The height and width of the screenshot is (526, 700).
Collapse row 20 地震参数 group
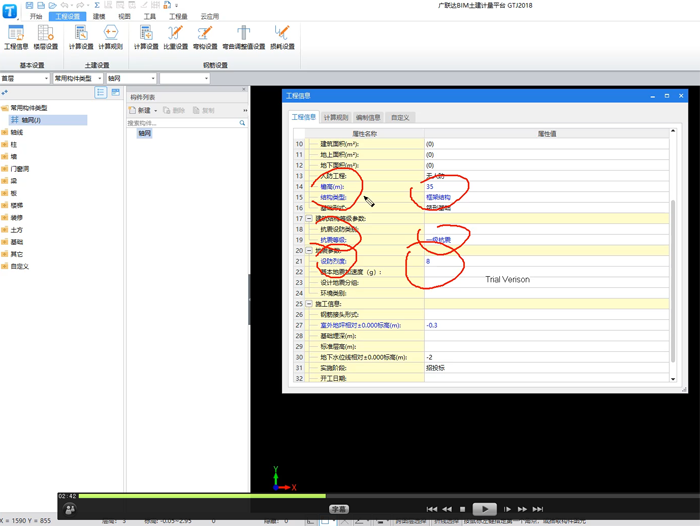click(x=308, y=250)
